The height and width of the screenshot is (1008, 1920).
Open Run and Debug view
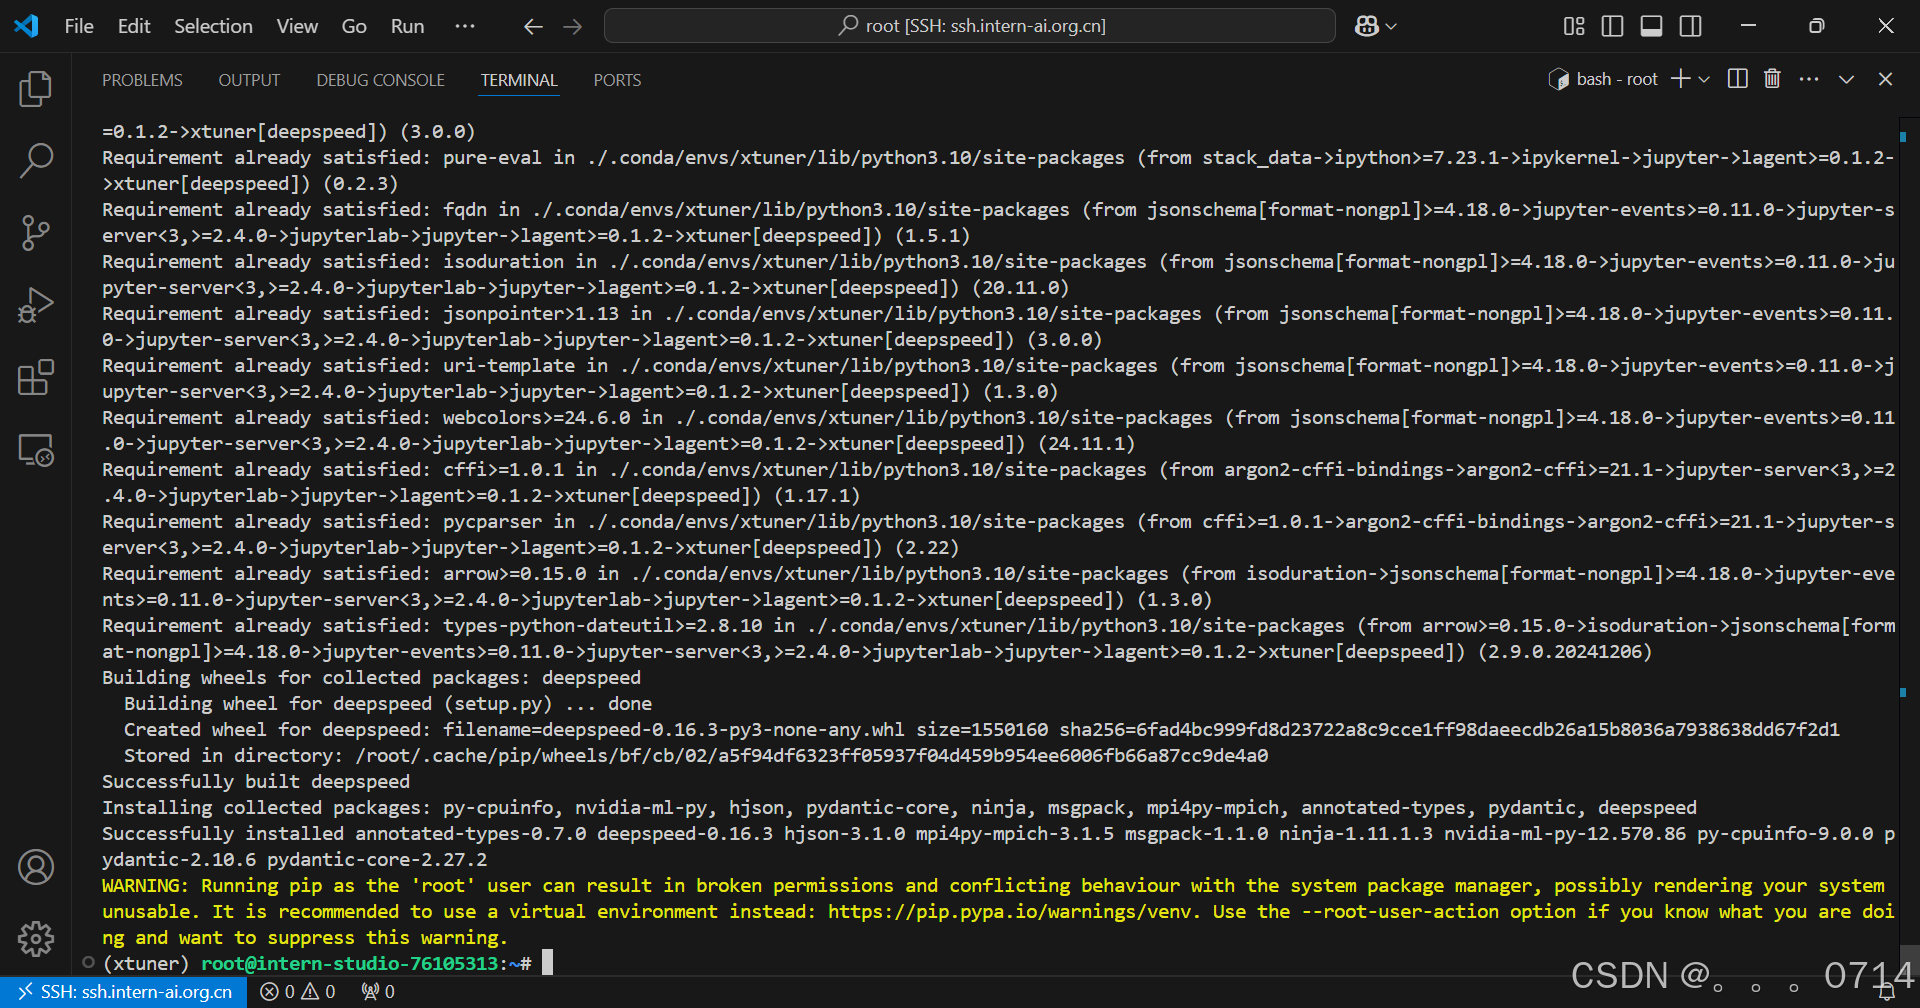click(x=36, y=305)
